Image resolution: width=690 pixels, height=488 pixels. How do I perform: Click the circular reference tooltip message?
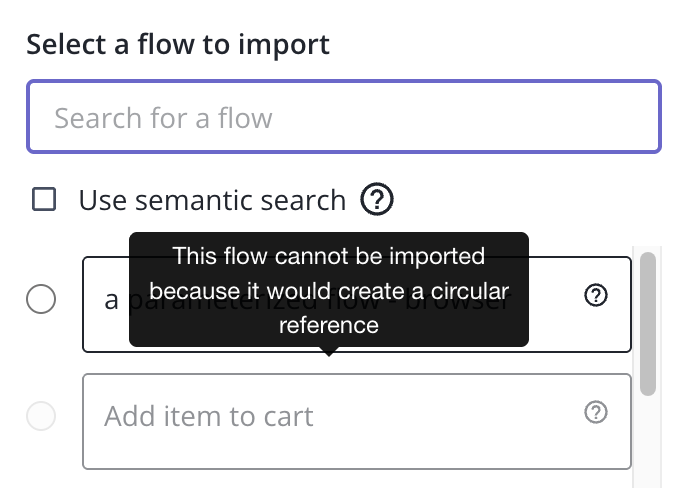(x=329, y=291)
